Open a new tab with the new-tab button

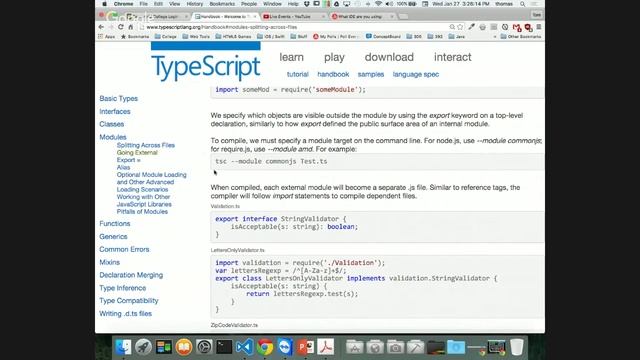[x=403, y=16]
